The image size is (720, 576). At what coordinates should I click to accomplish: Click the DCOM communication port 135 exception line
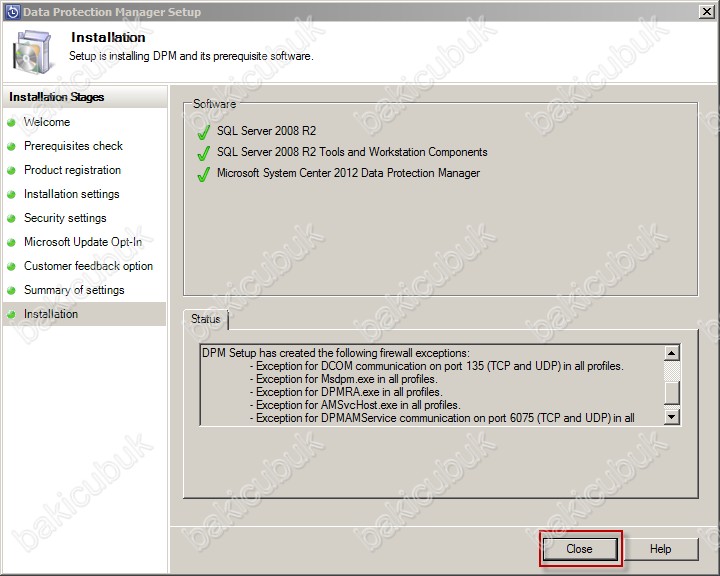[436, 366]
